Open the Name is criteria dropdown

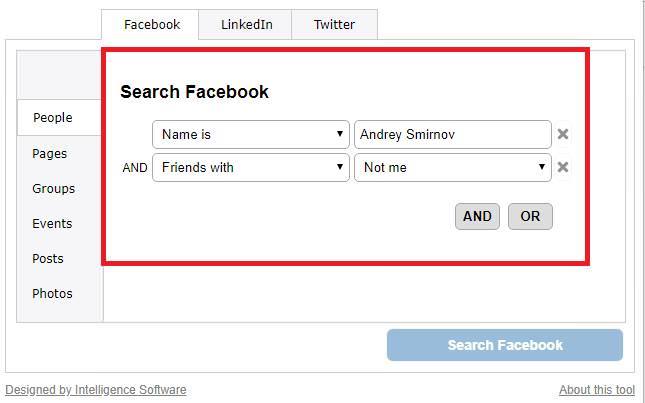pos(251,134)
